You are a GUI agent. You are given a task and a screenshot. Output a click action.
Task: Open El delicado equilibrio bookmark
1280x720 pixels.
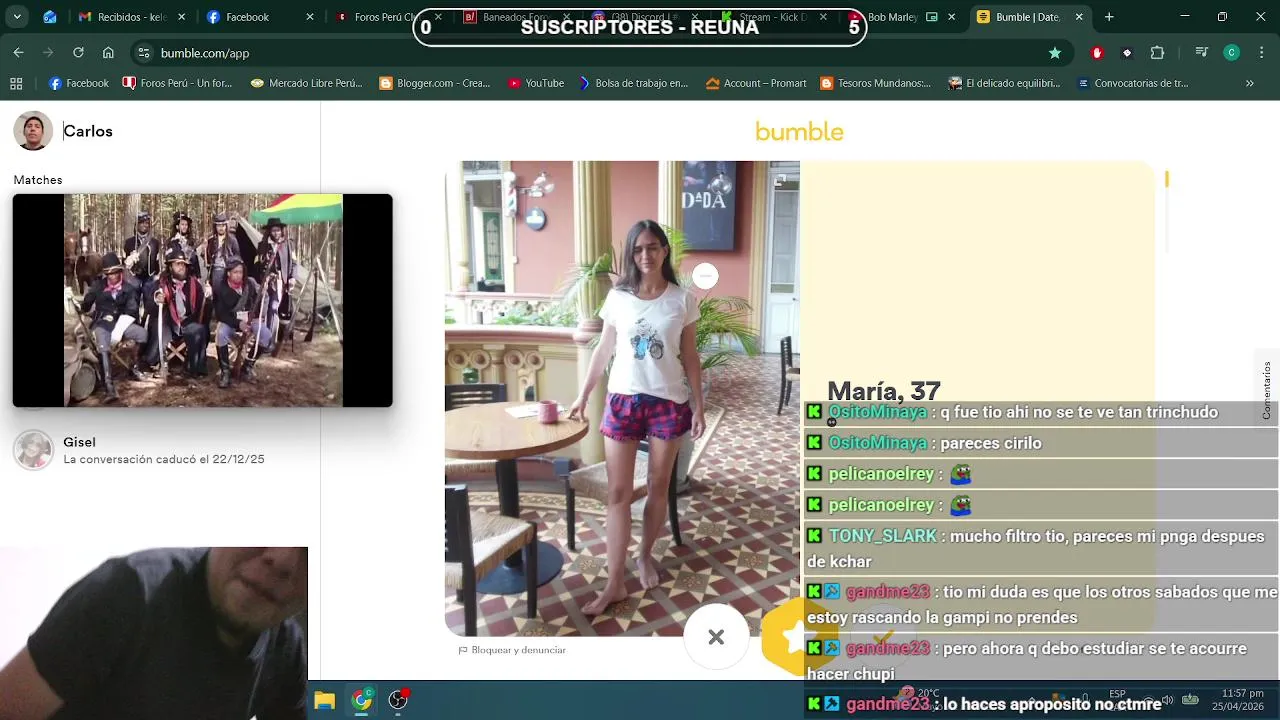pos(1005,83)
